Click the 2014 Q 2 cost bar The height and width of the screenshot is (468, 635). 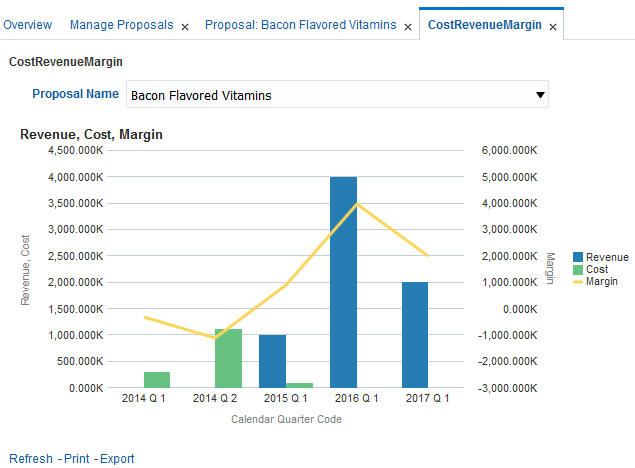(229, 358)
